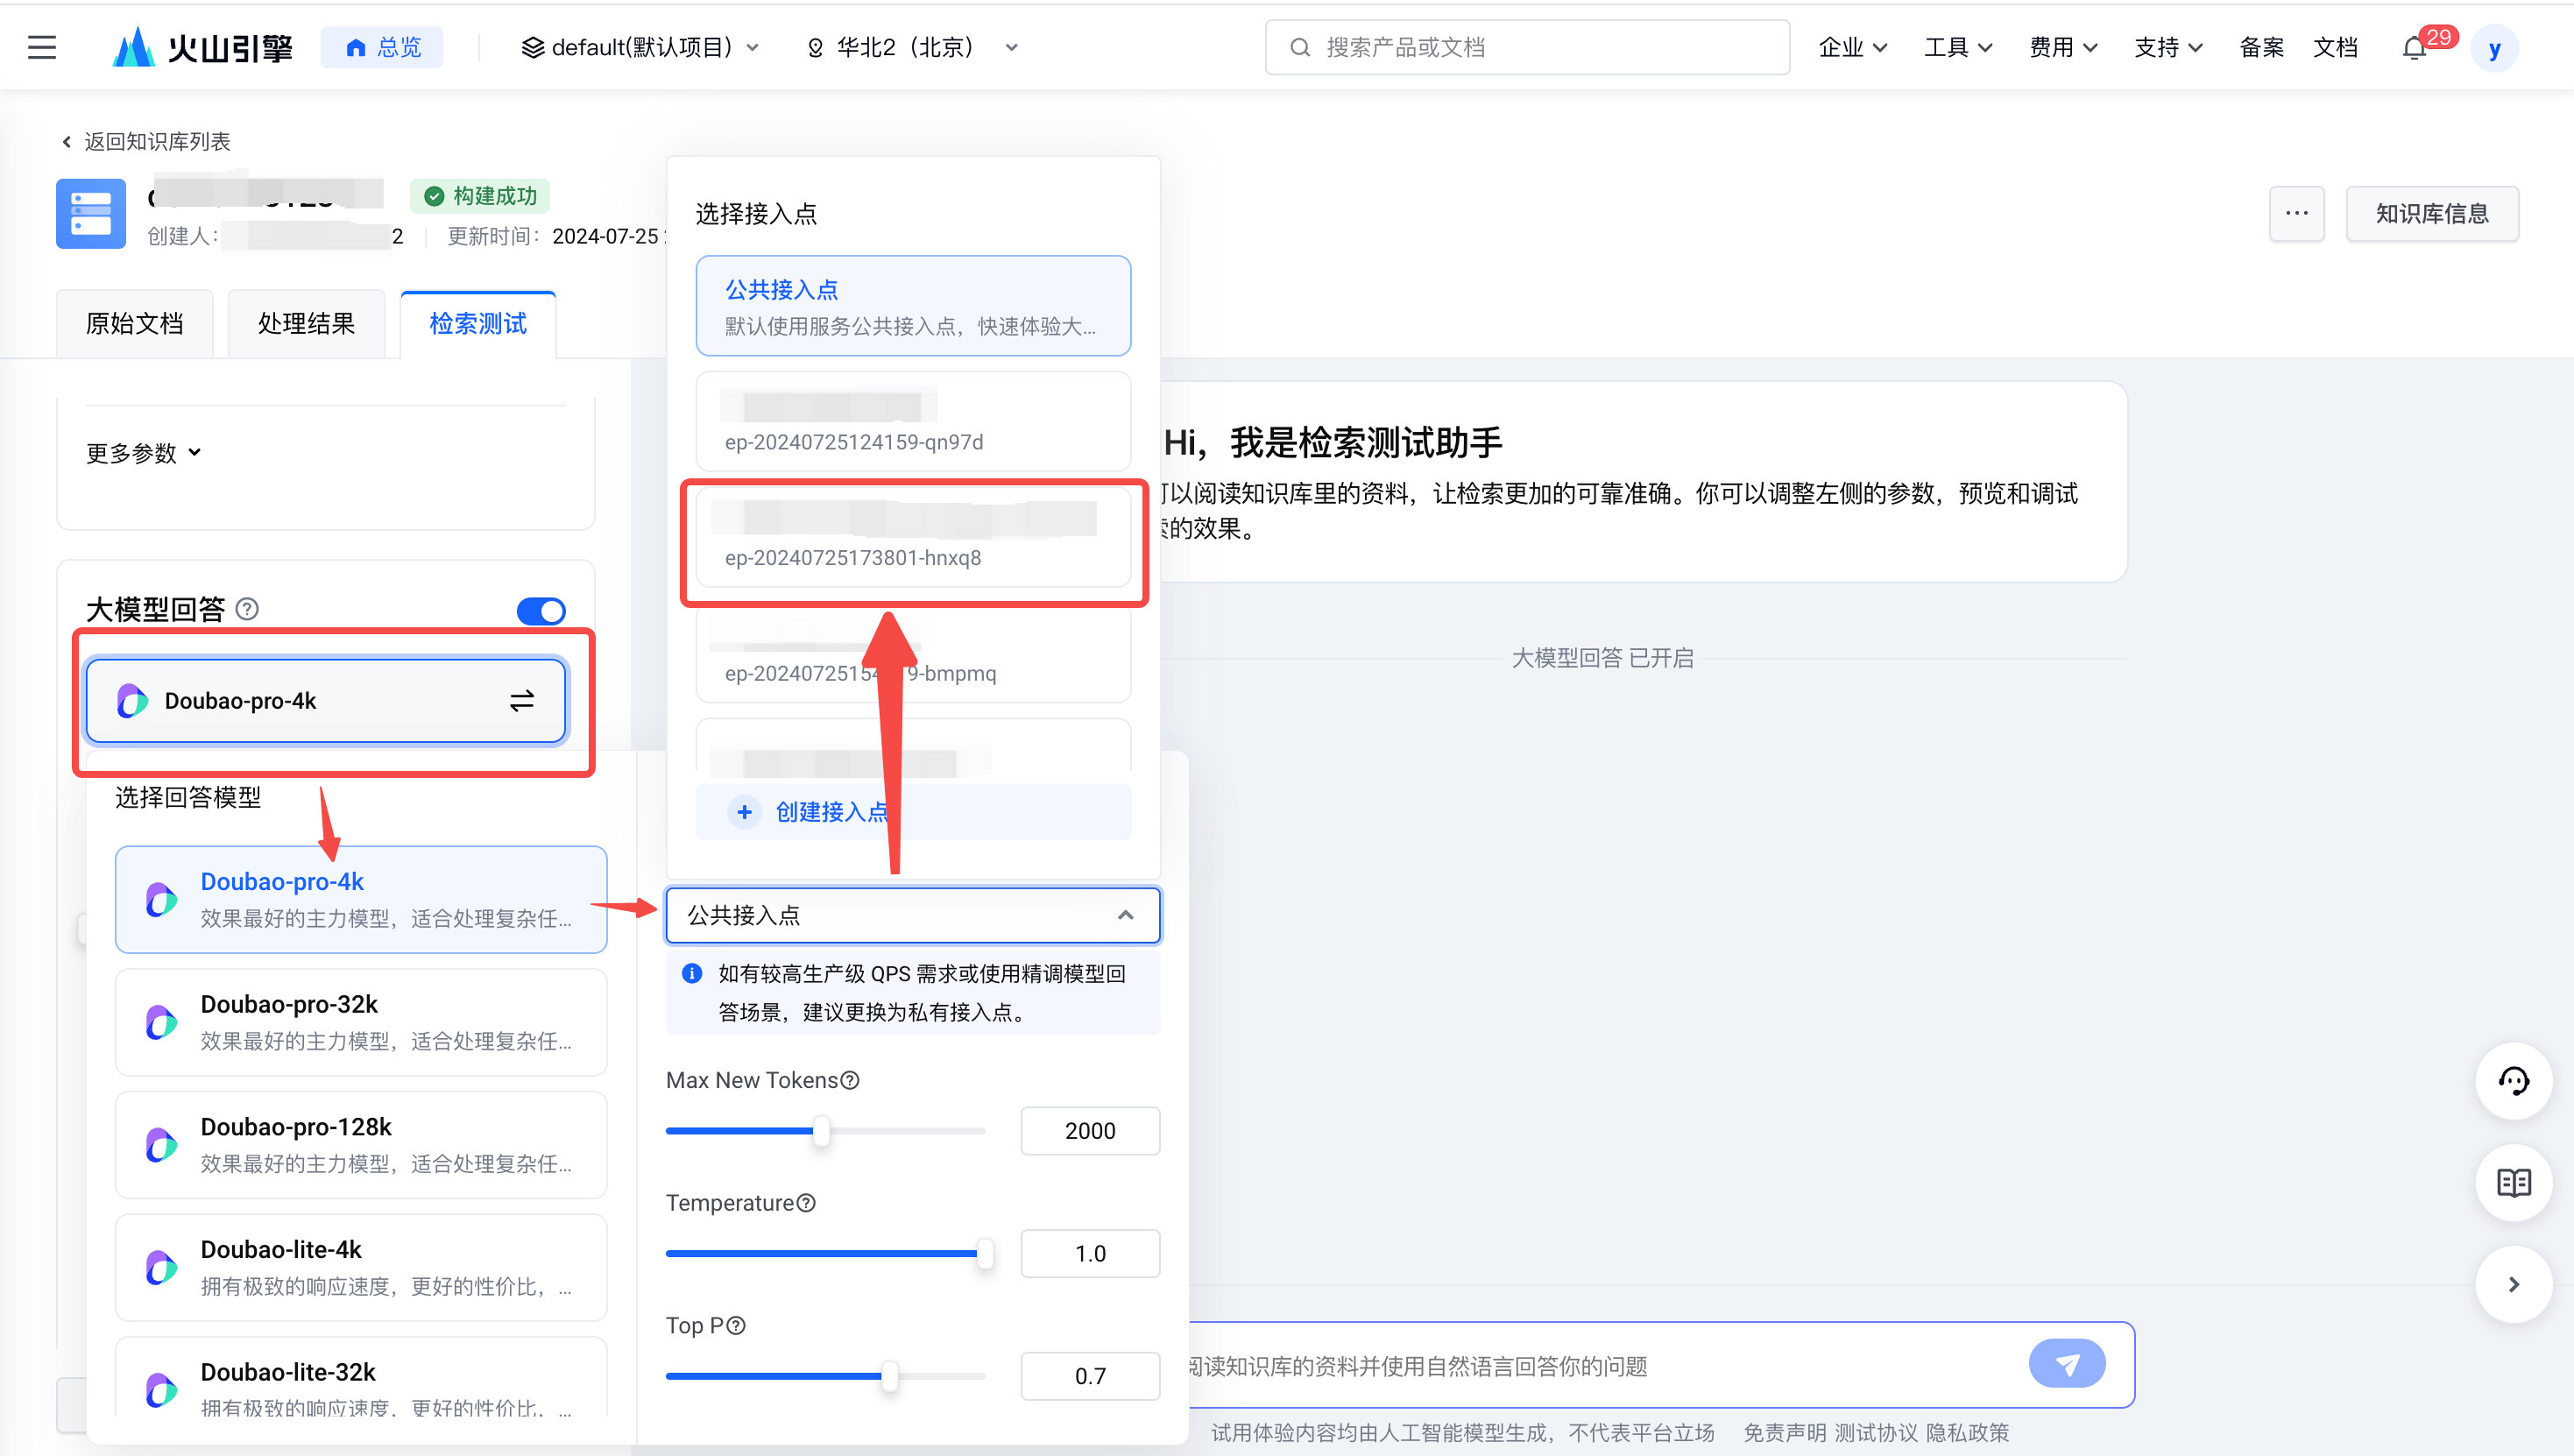Click the Doubao-lite-4k model logo icon
The image size is (2574, 1456).
[x=161, y=1267]
